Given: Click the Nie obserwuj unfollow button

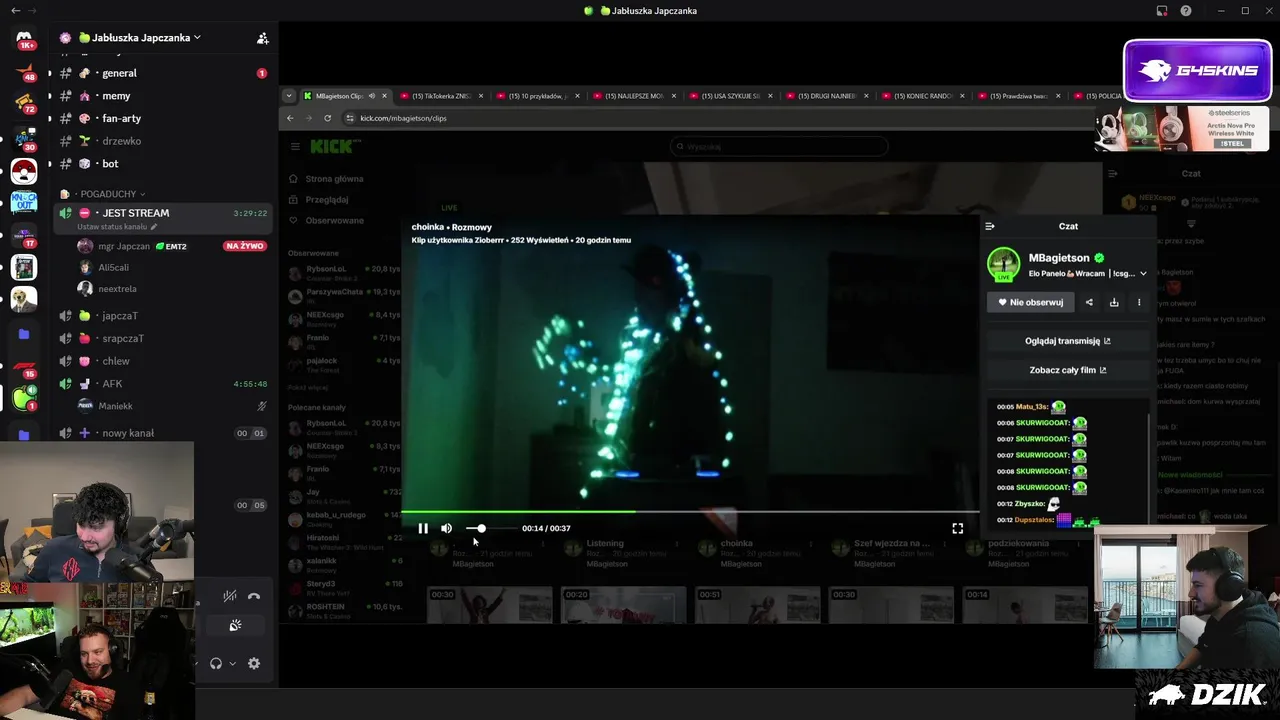Looking at the screenshot, I should [x=1030, y=302].
